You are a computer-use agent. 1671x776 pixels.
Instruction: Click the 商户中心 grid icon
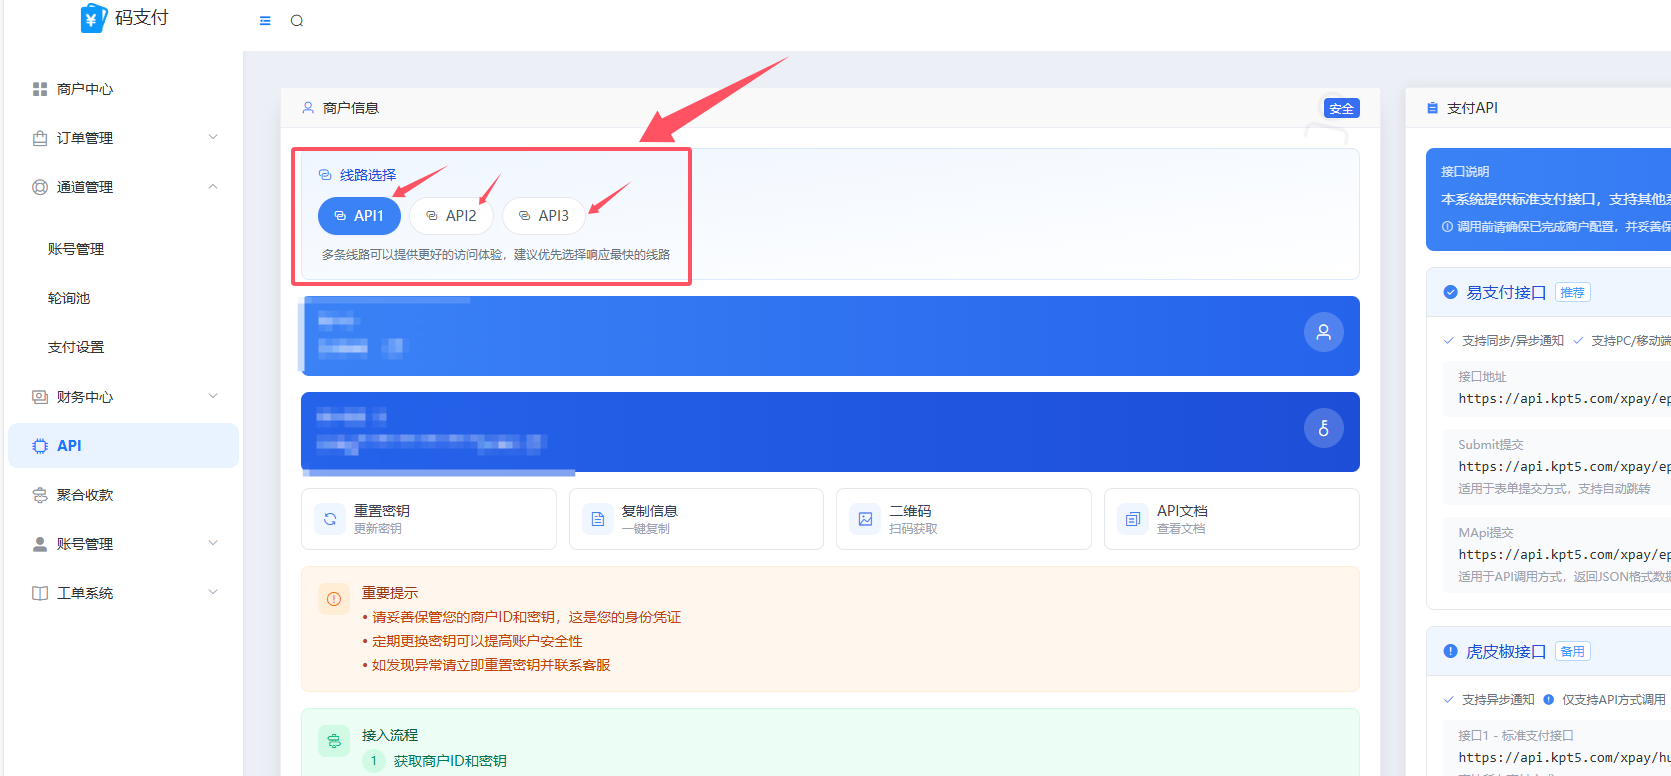(40, 89)
